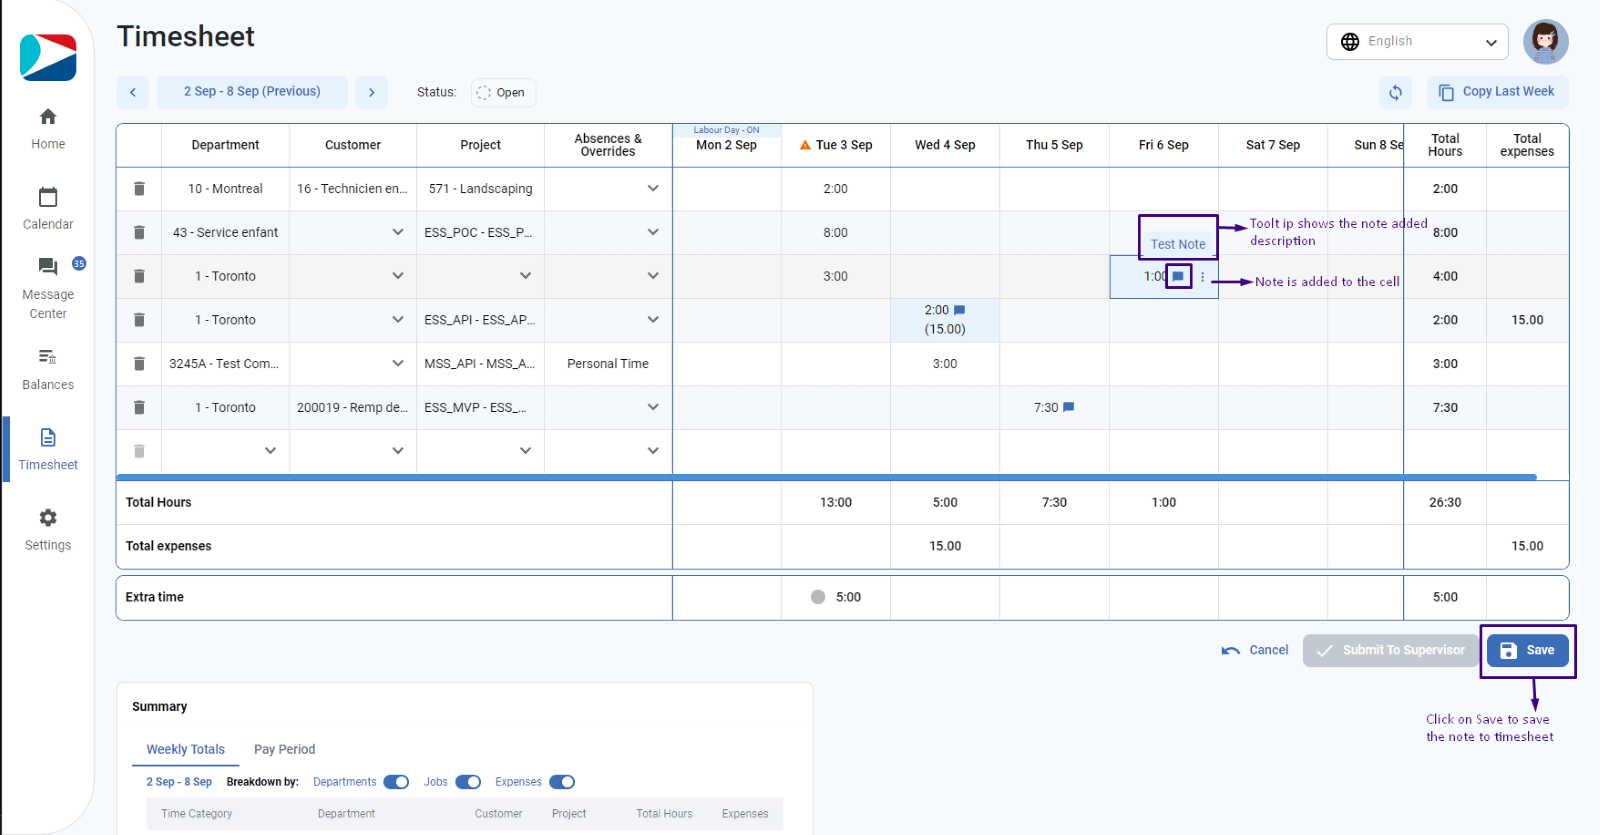Click the MSS_API project cell
Screen dimensions: 1600x835
(x=481, y=363)
